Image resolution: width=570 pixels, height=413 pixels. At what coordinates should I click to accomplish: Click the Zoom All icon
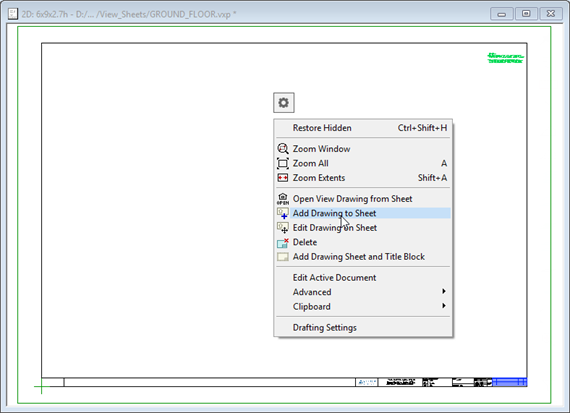coord(283,163)
